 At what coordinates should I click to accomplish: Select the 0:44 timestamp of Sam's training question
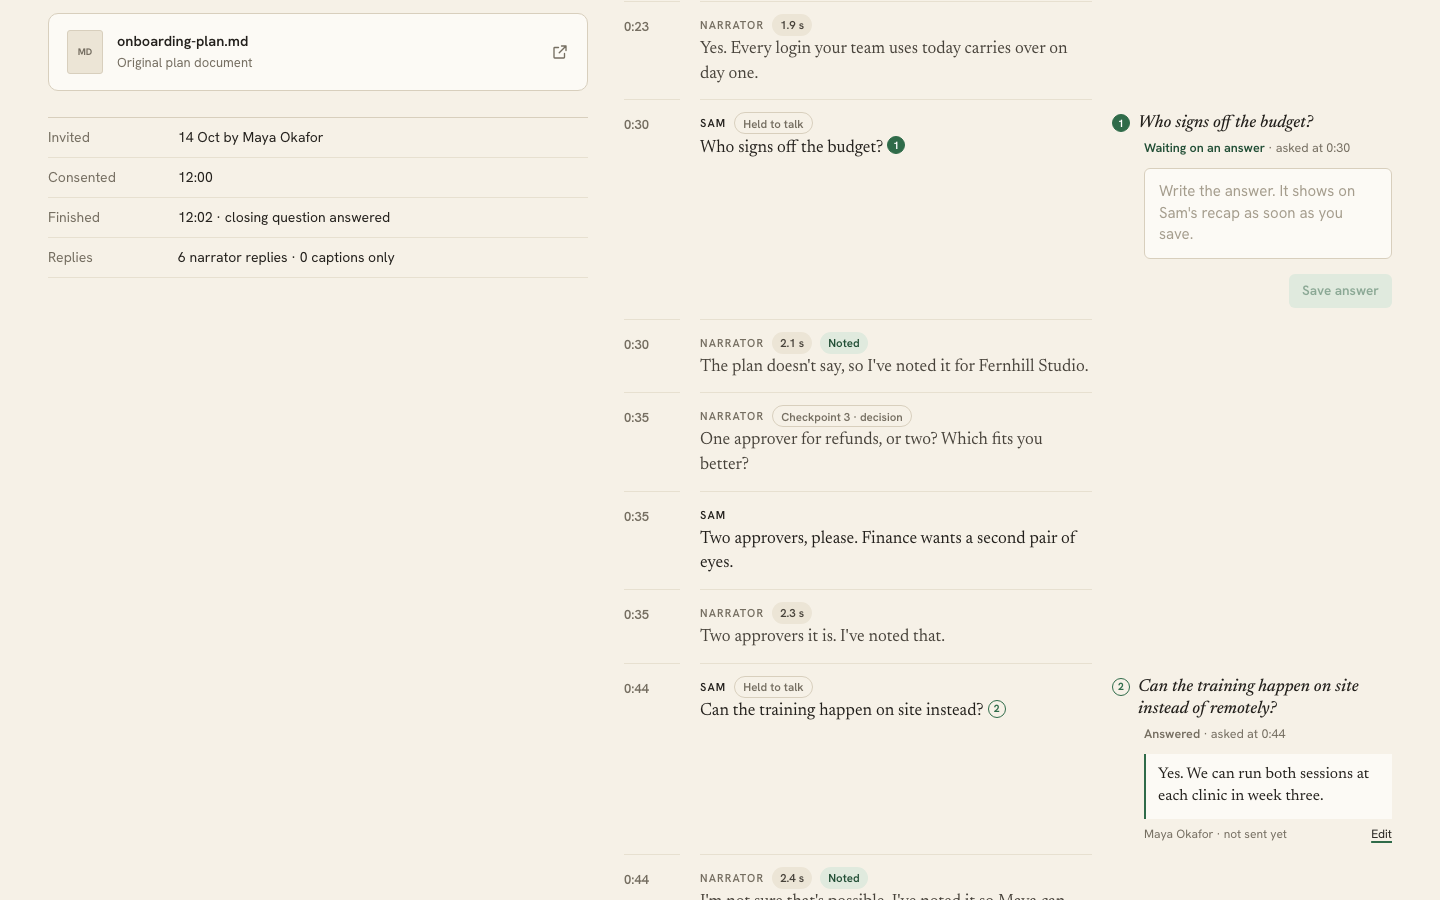636,689
